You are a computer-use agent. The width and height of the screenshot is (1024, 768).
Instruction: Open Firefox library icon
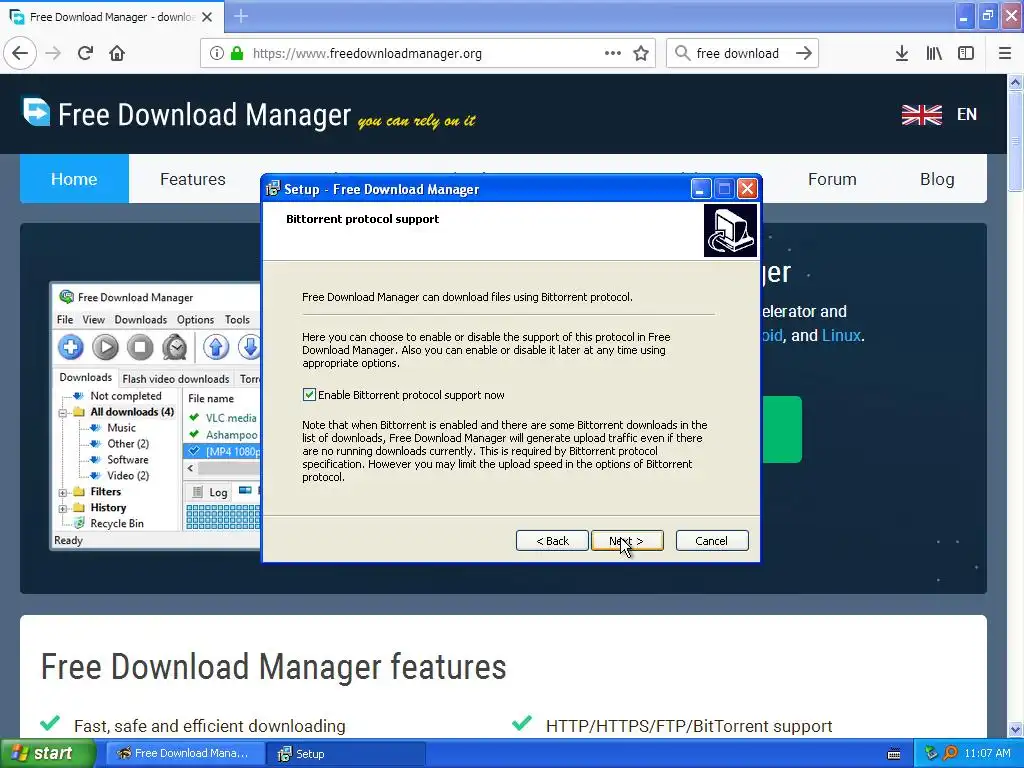pyautogui.click(x=934, y=53)
